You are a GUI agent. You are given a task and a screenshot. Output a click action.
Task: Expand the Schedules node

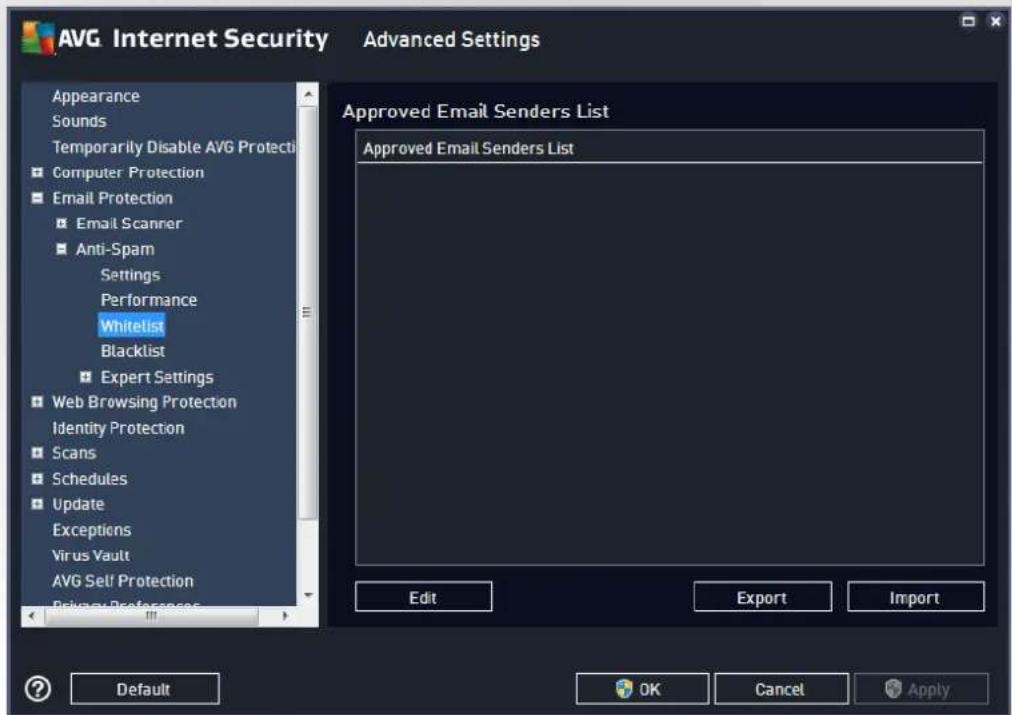point(37,479)
